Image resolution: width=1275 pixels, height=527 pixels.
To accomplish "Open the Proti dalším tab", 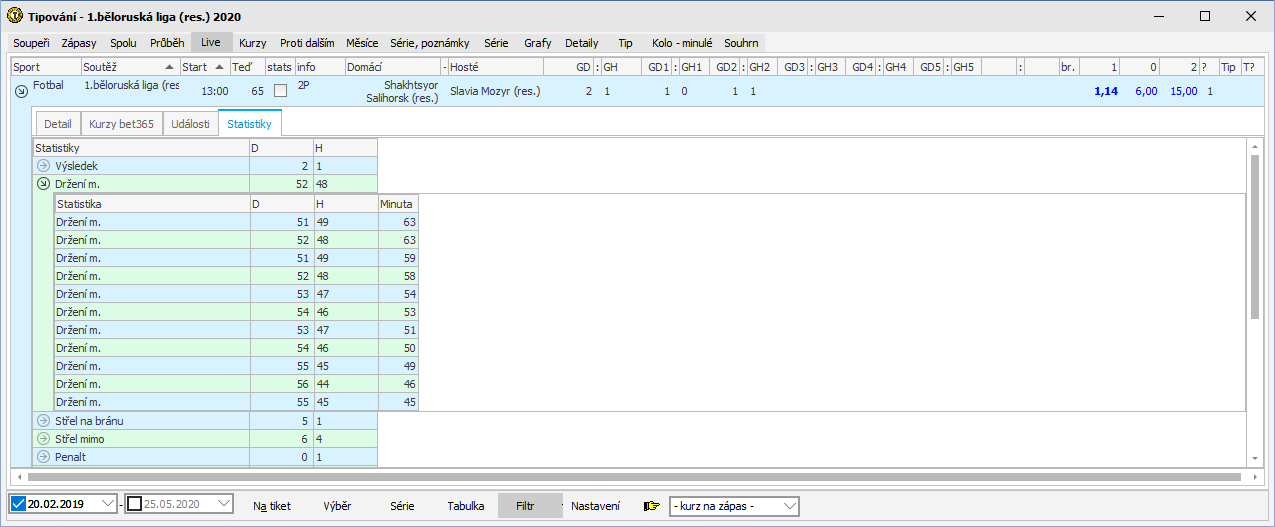I will tap(307, 43).
